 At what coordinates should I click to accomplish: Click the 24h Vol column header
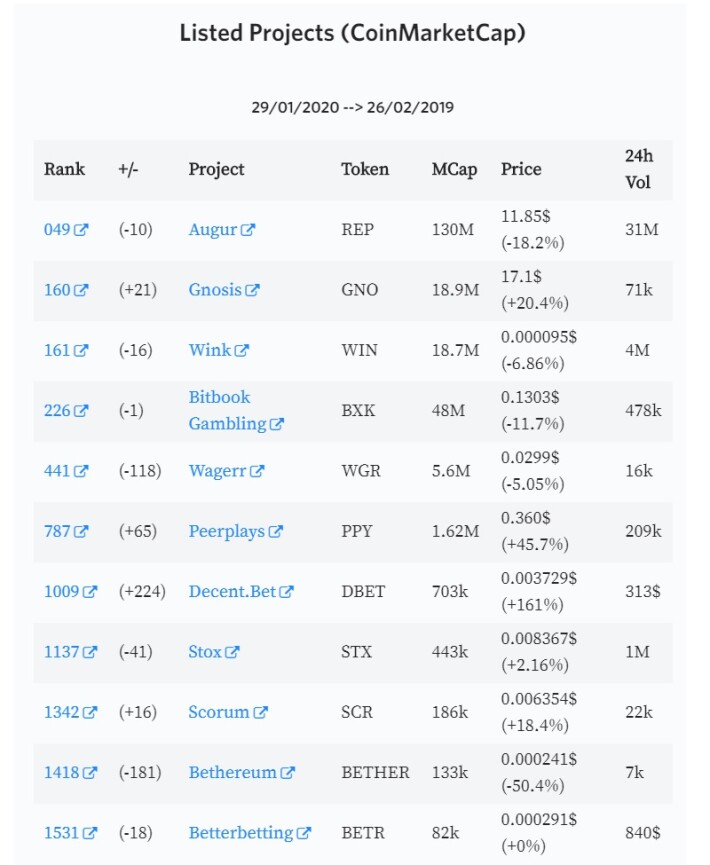(639, 169)
